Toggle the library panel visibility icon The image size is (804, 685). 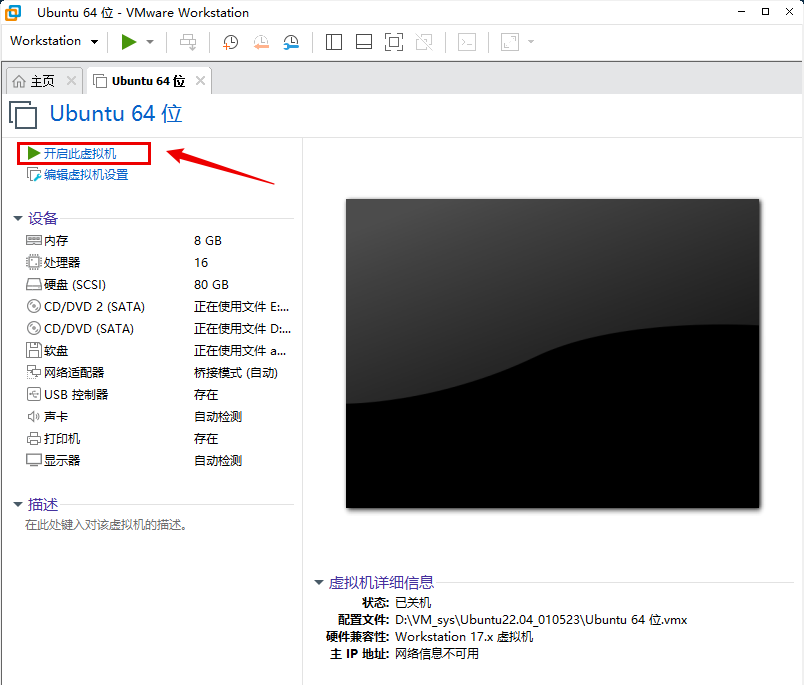[333, 41]
